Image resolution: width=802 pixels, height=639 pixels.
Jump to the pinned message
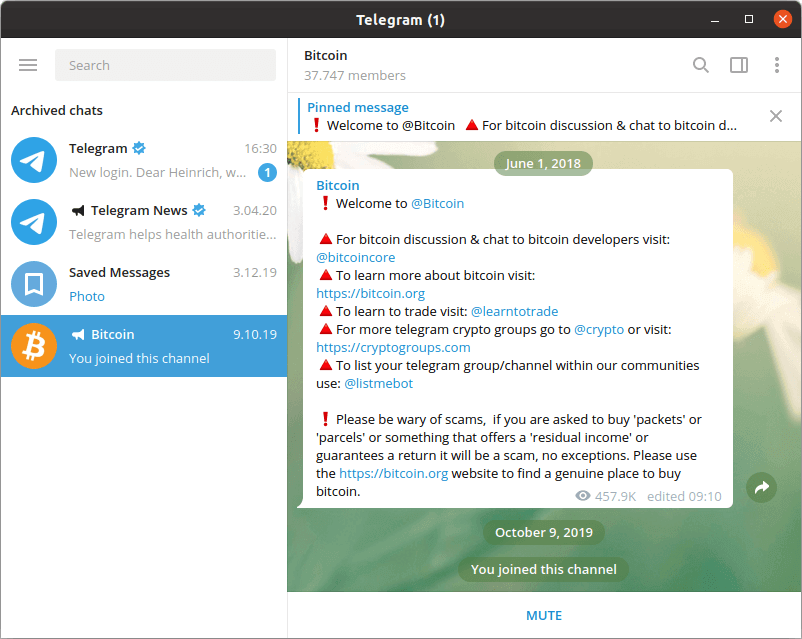coord(522,117)
